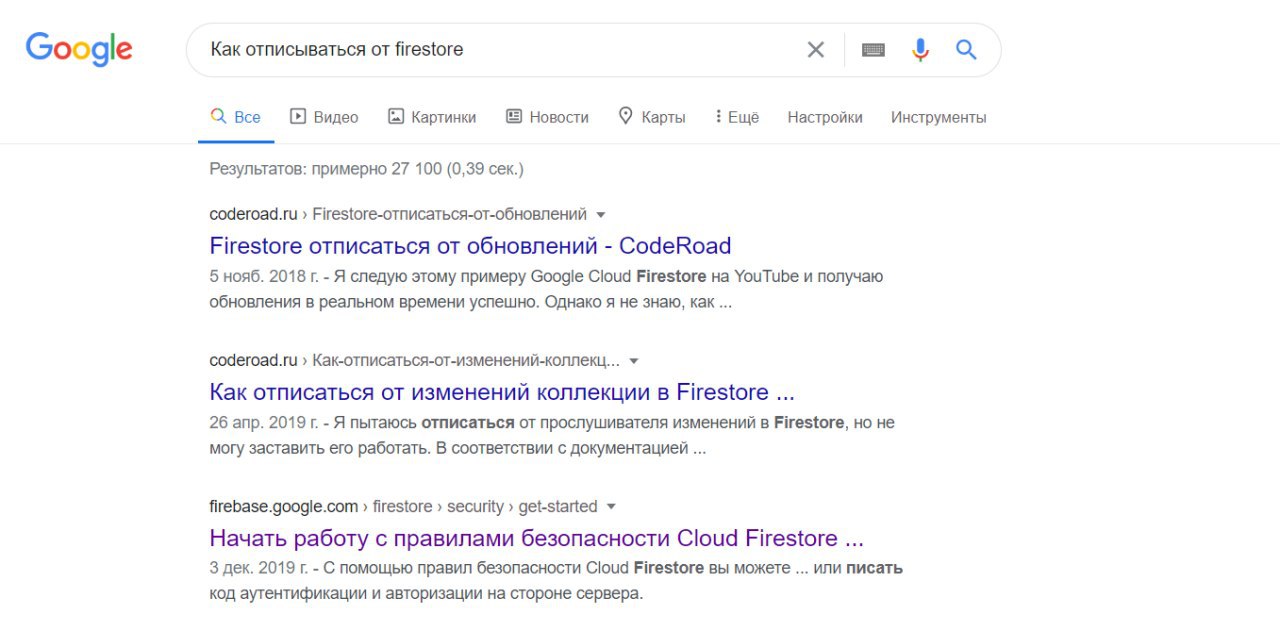Switch to the Новости tab

click(547, 117)
